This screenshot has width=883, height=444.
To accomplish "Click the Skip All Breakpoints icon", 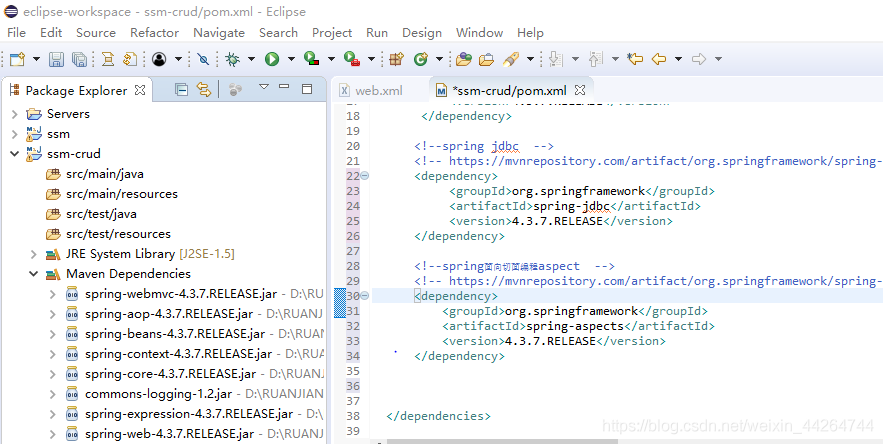I will click(x=204, y=59).
